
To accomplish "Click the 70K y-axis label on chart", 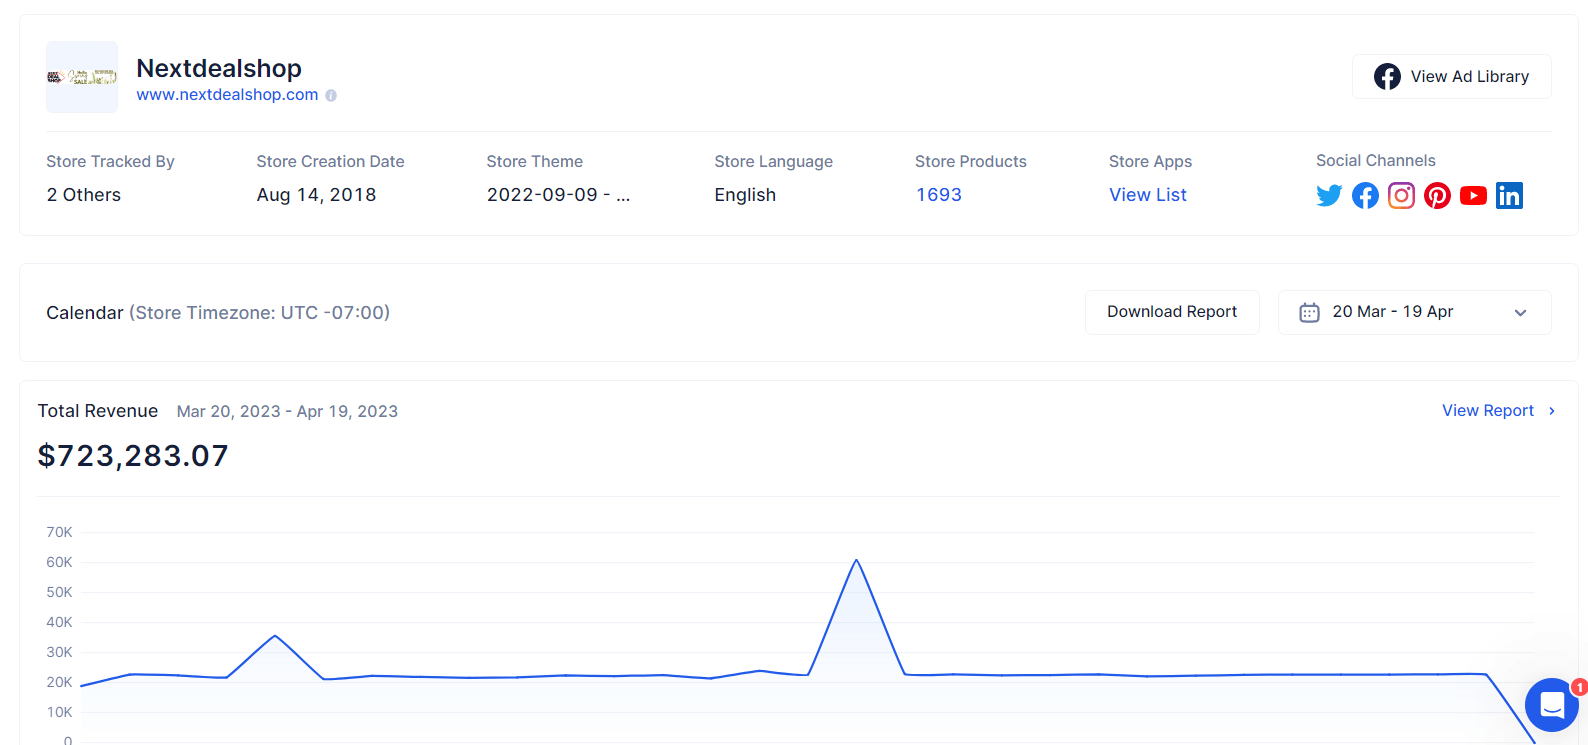I will (59, 532).
